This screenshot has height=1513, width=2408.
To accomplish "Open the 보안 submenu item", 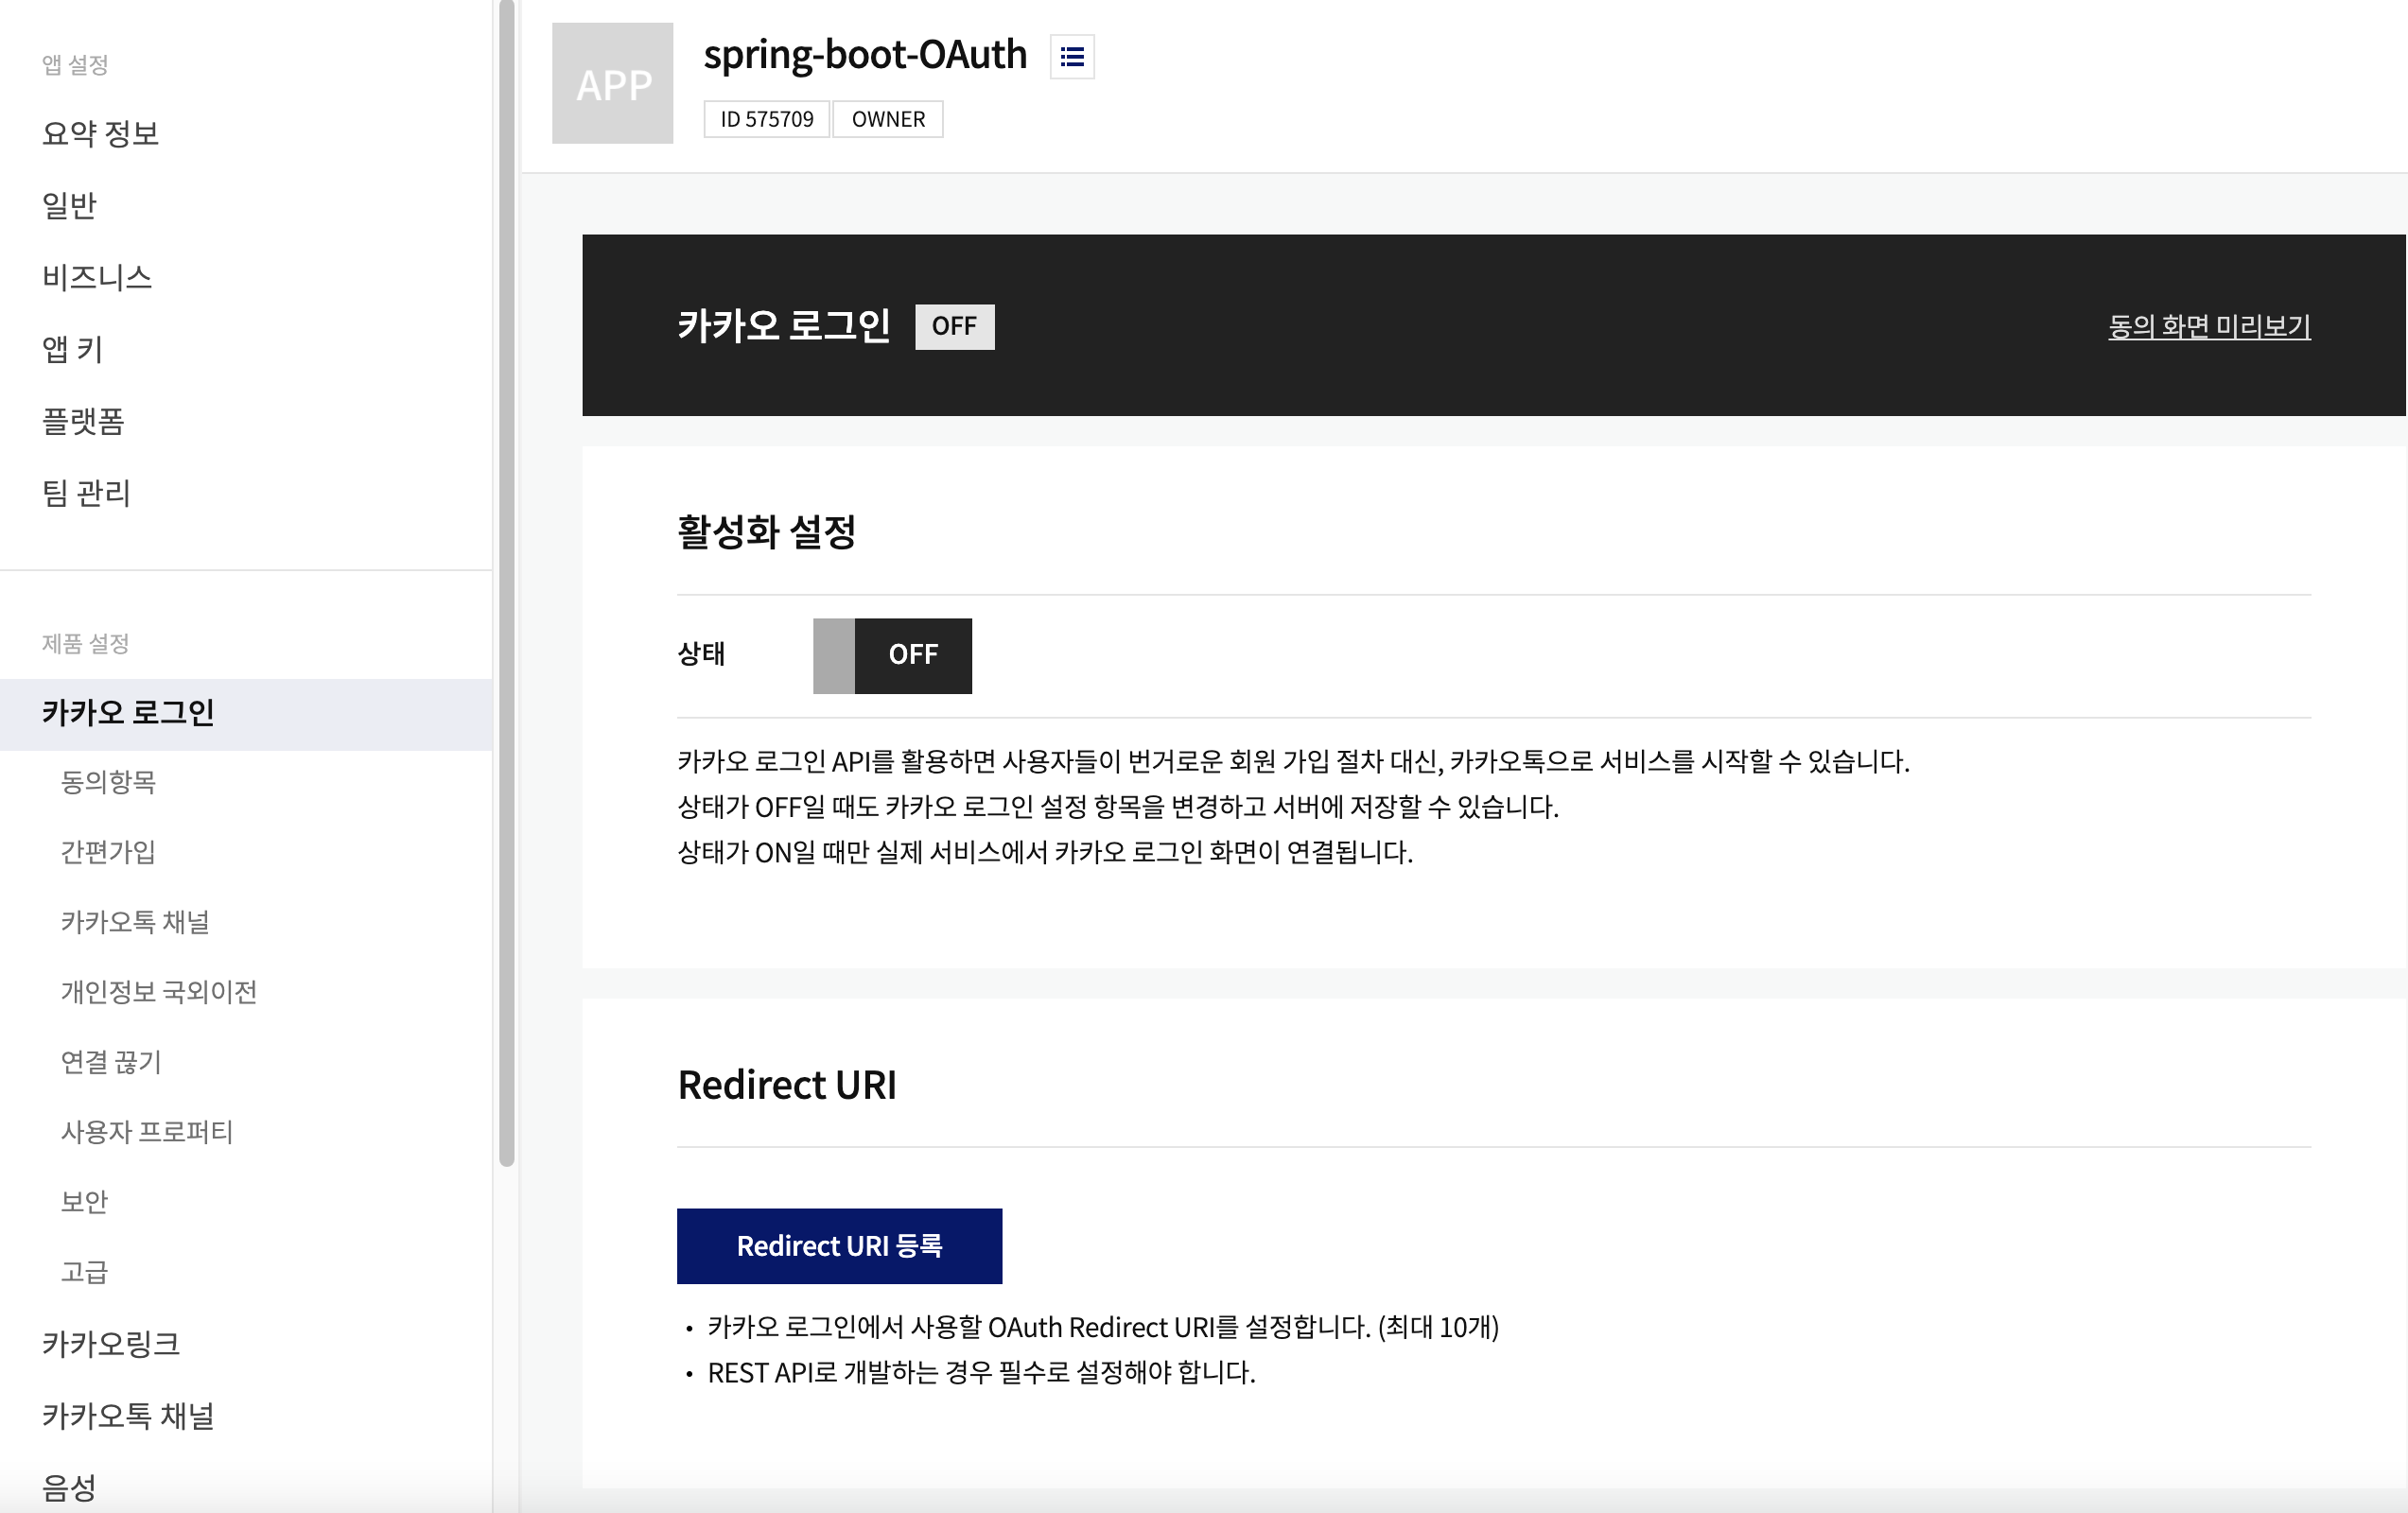I will pyautogui.click(x=84, y=1202).
